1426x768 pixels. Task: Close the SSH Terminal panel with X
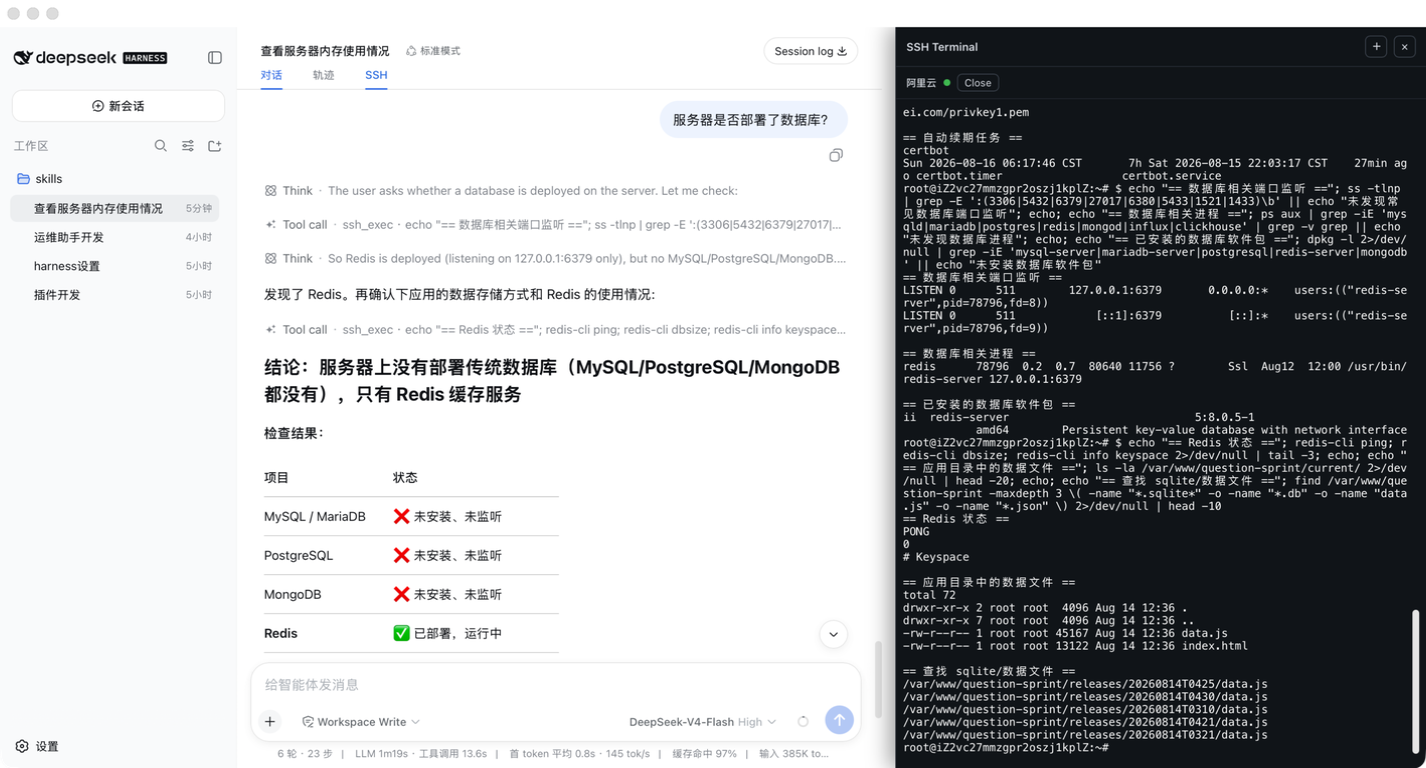pos(1404,47)
